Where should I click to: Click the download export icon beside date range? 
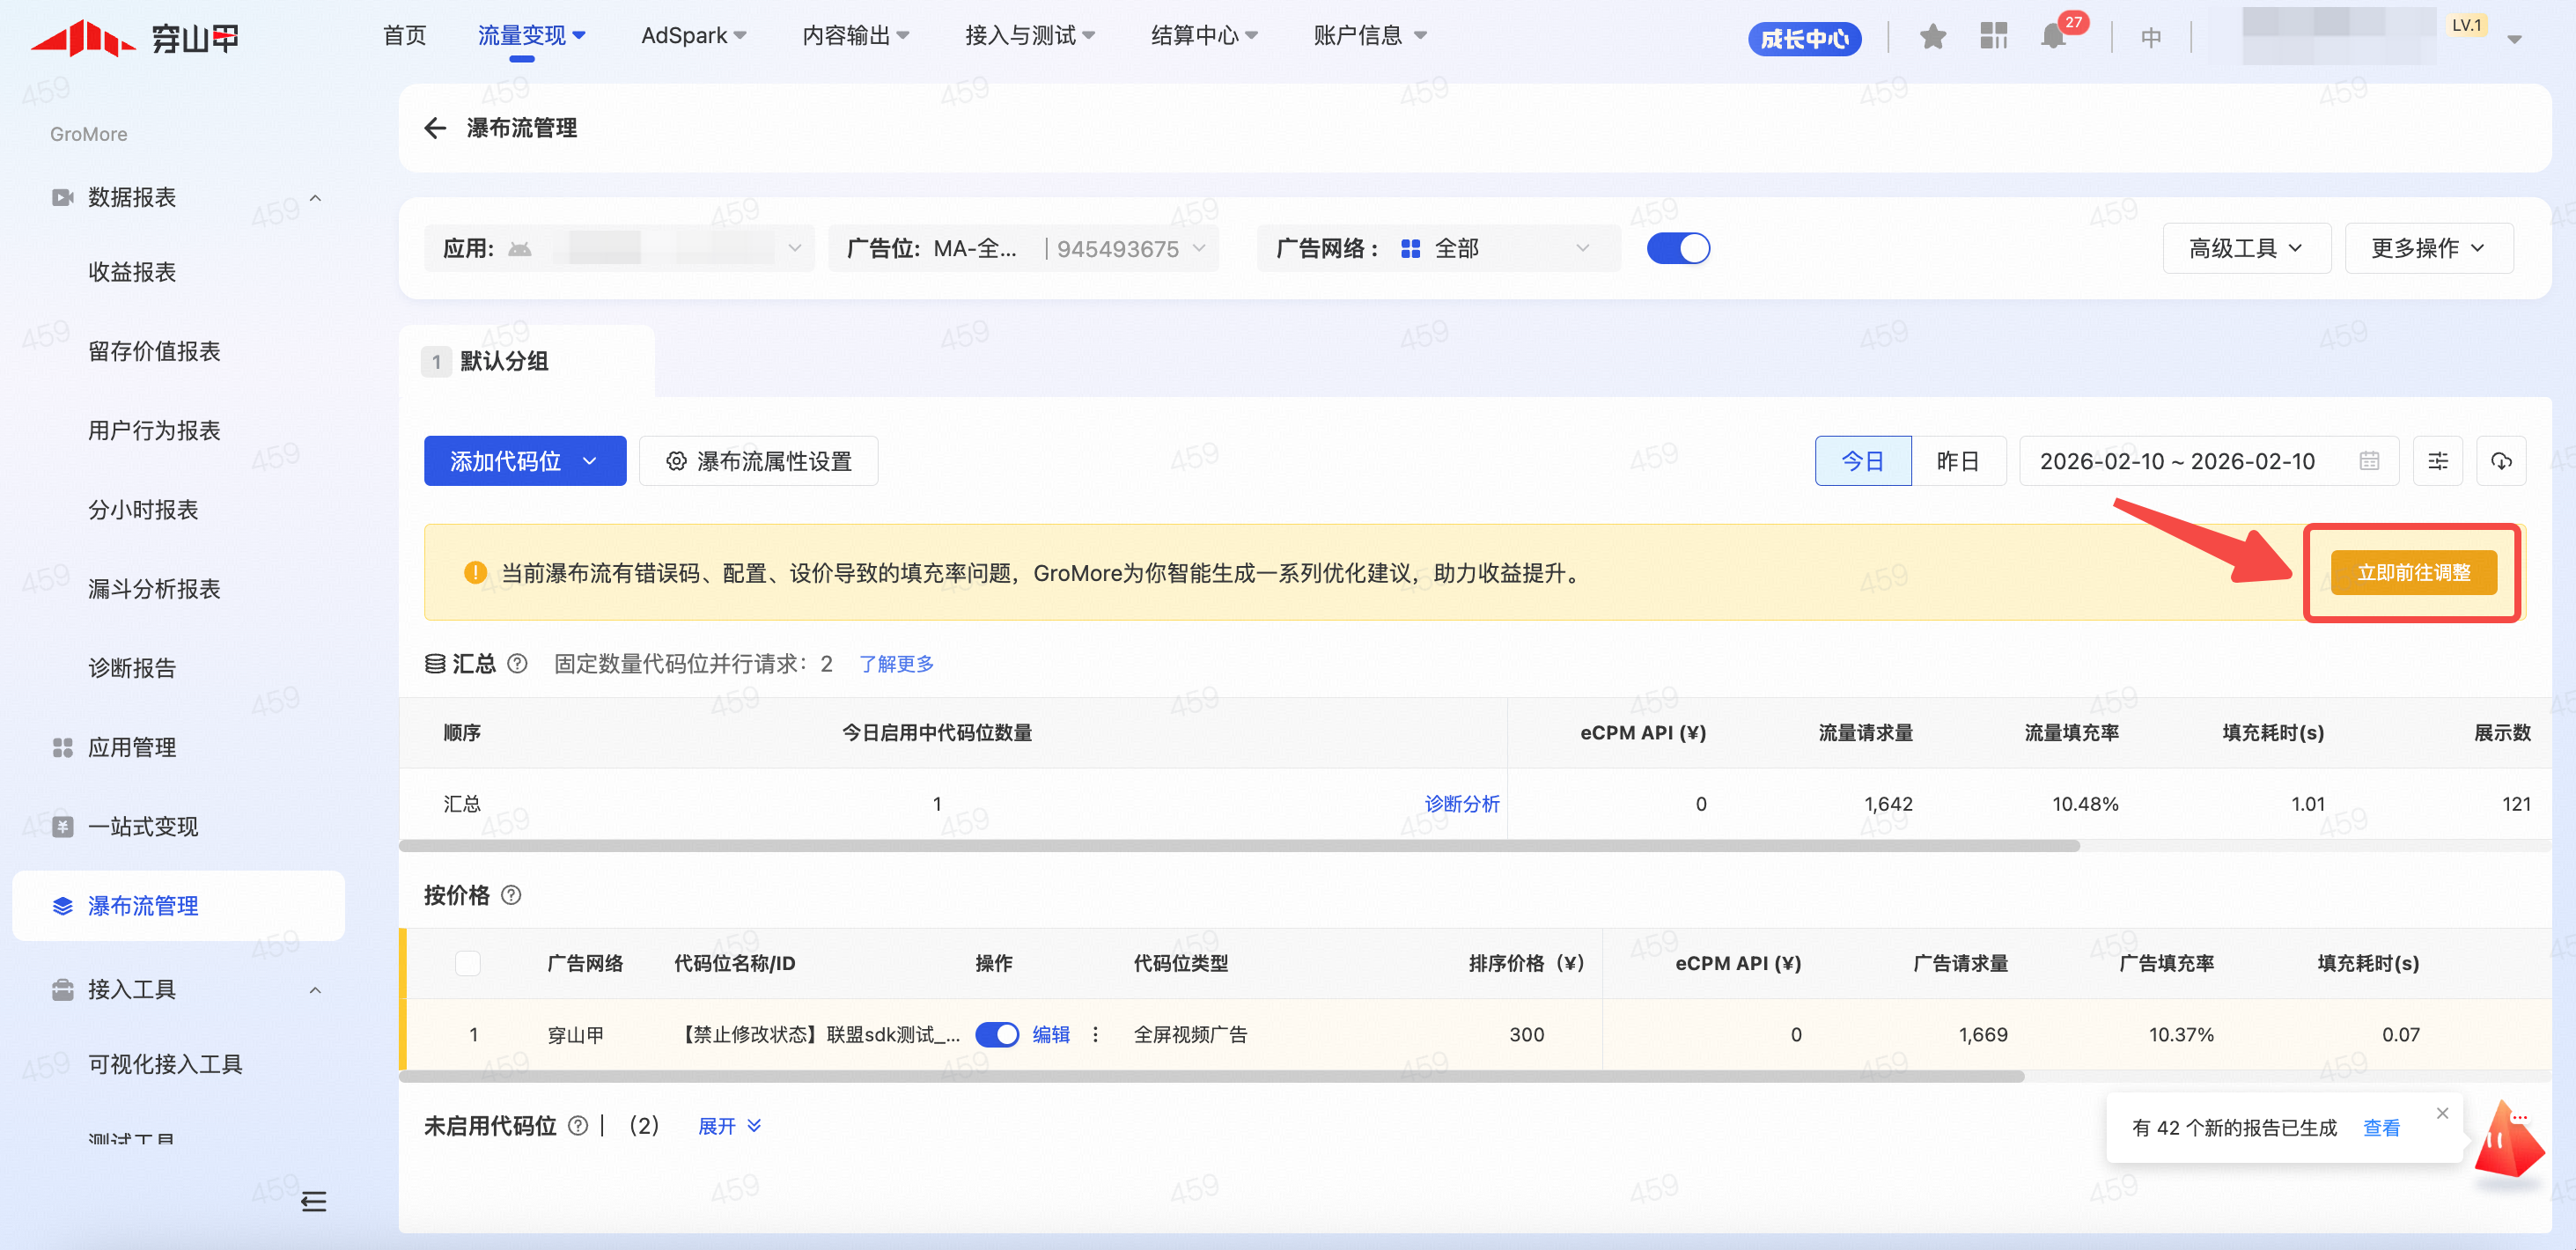(2500, 461)
